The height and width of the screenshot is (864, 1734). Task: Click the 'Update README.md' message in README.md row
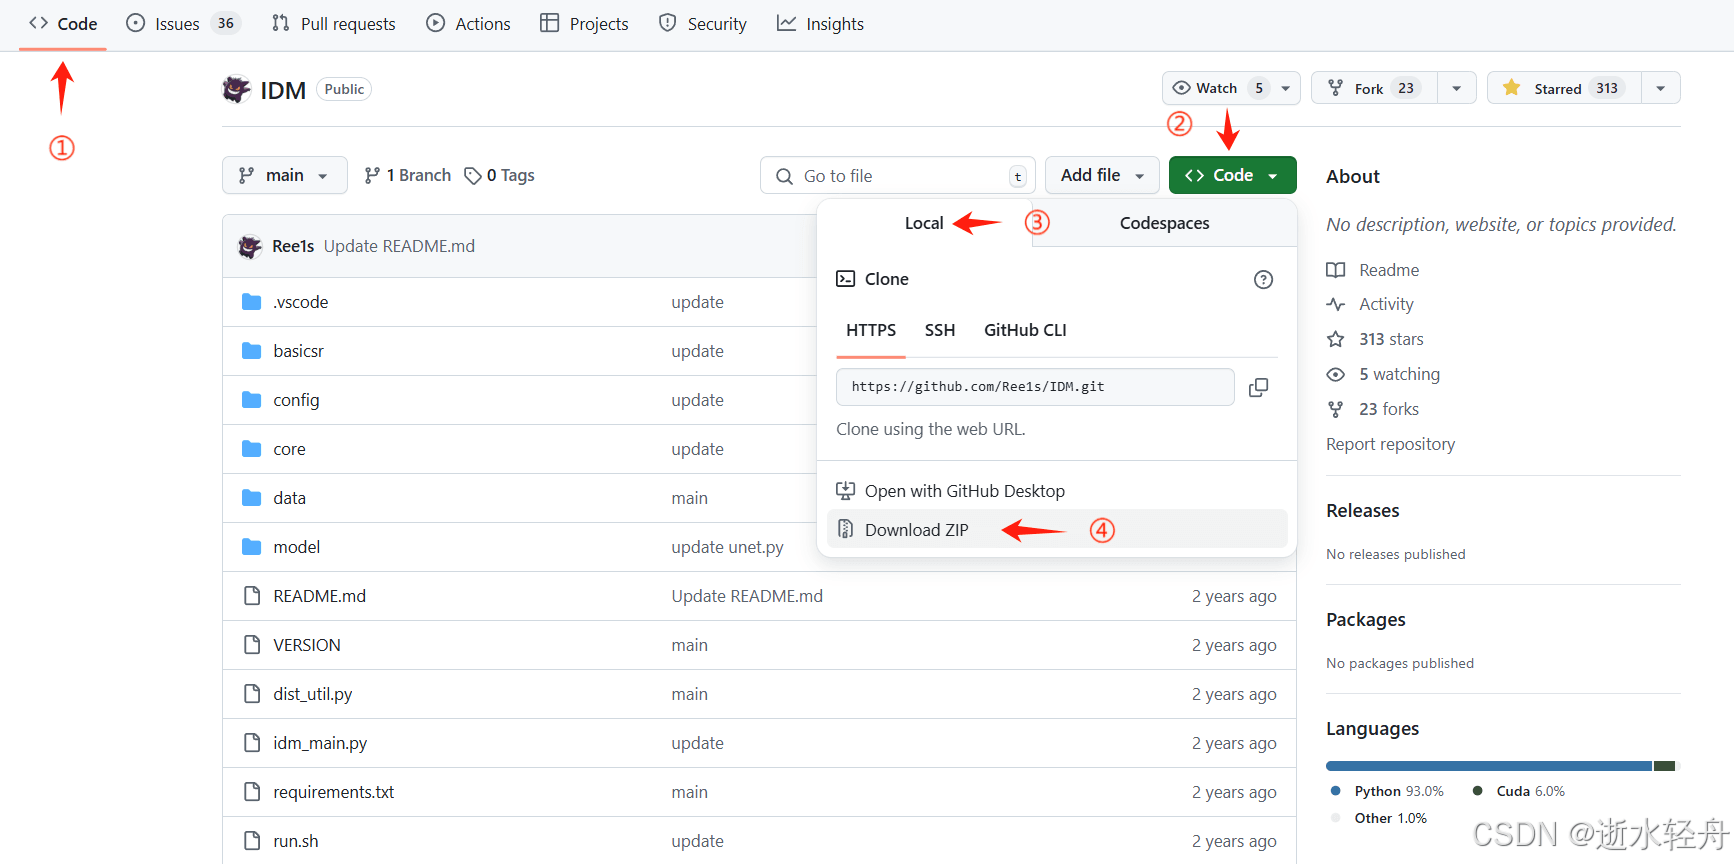[x=747, y=596]
